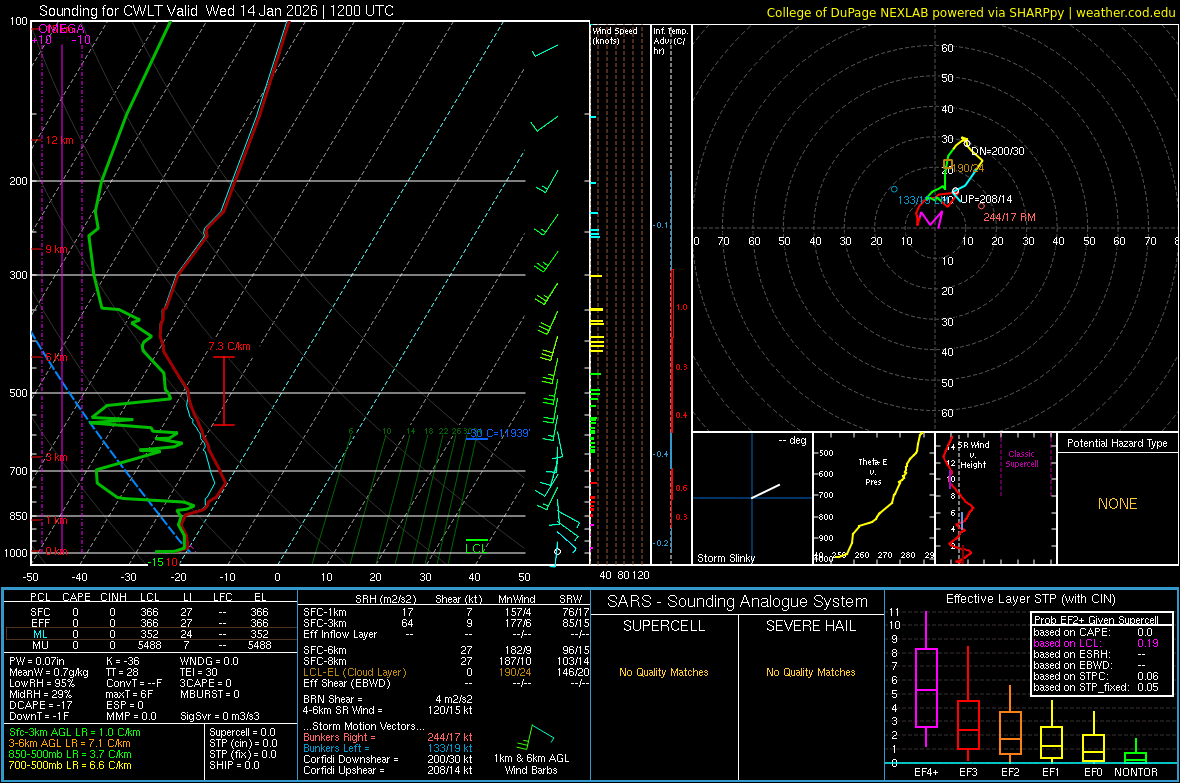Viewport: 1180px width, 783px height.
Task: Click the 9 km height marker
Action: coord(56,249)
